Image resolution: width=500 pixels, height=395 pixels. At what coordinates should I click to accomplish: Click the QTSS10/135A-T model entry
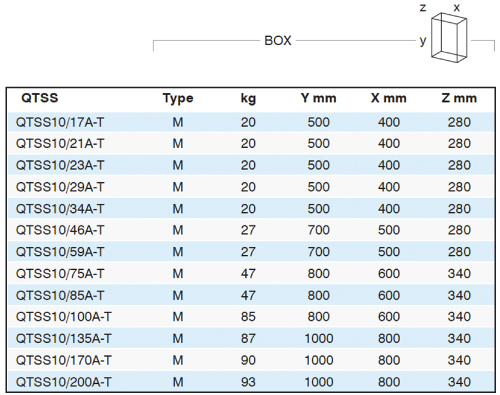click(x=64, y=339)
